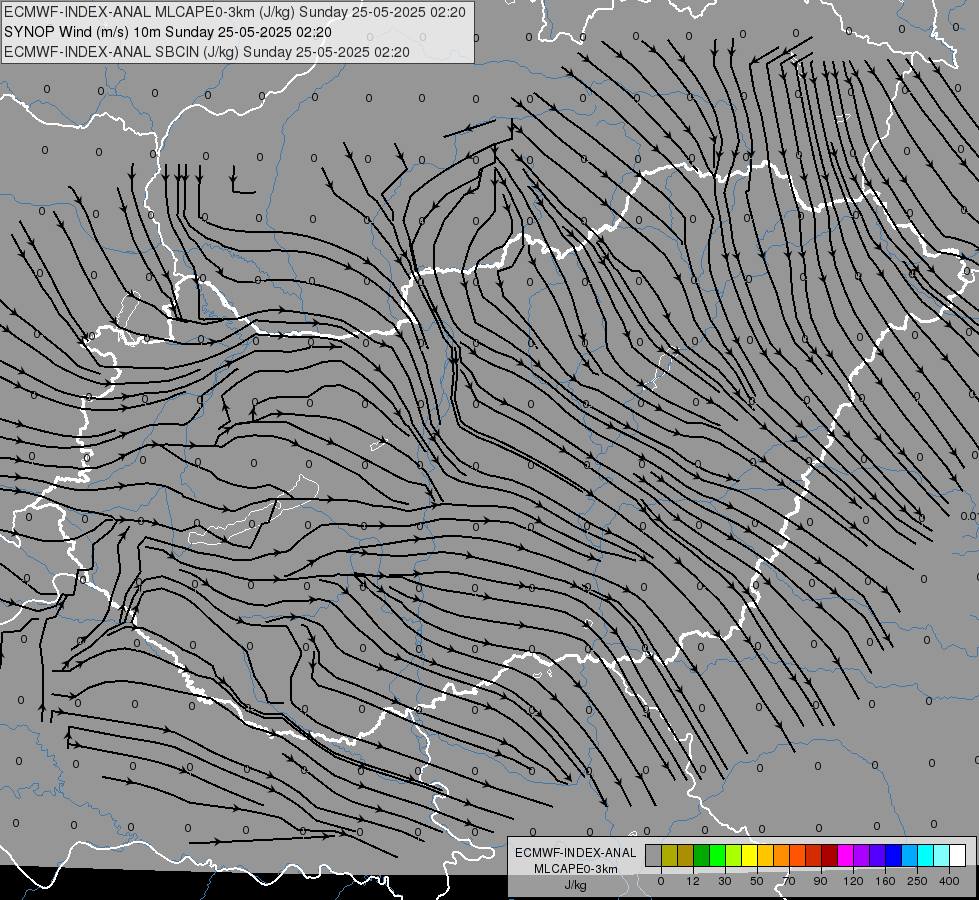The width and height of the screenshot is (979, 900).
Task: Click the bright green legend swatch
Action: point(717,855)
